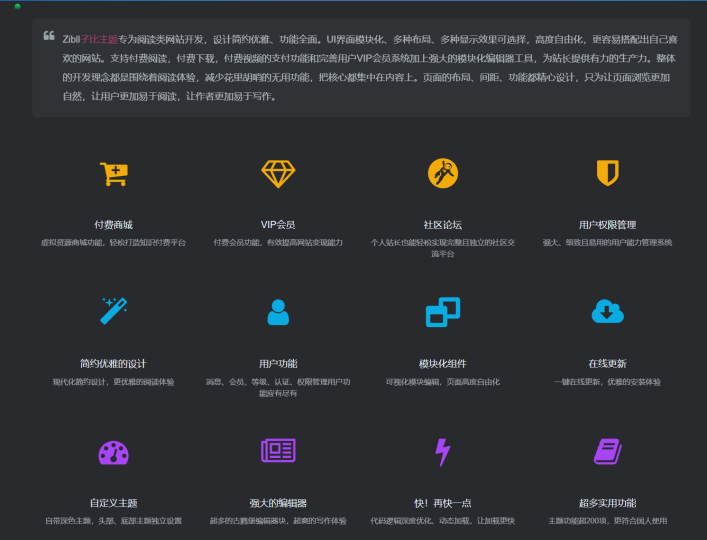The image size is (707, 540).
Task: Click the quotation mark icon in the quote box
Action: coord(49,36)
